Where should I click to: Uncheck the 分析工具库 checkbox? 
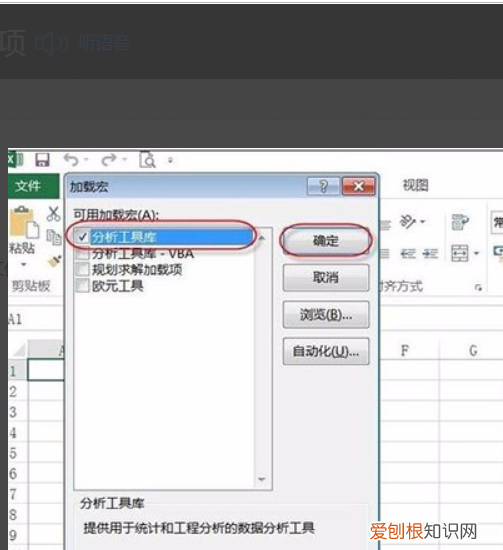(83, 237)
